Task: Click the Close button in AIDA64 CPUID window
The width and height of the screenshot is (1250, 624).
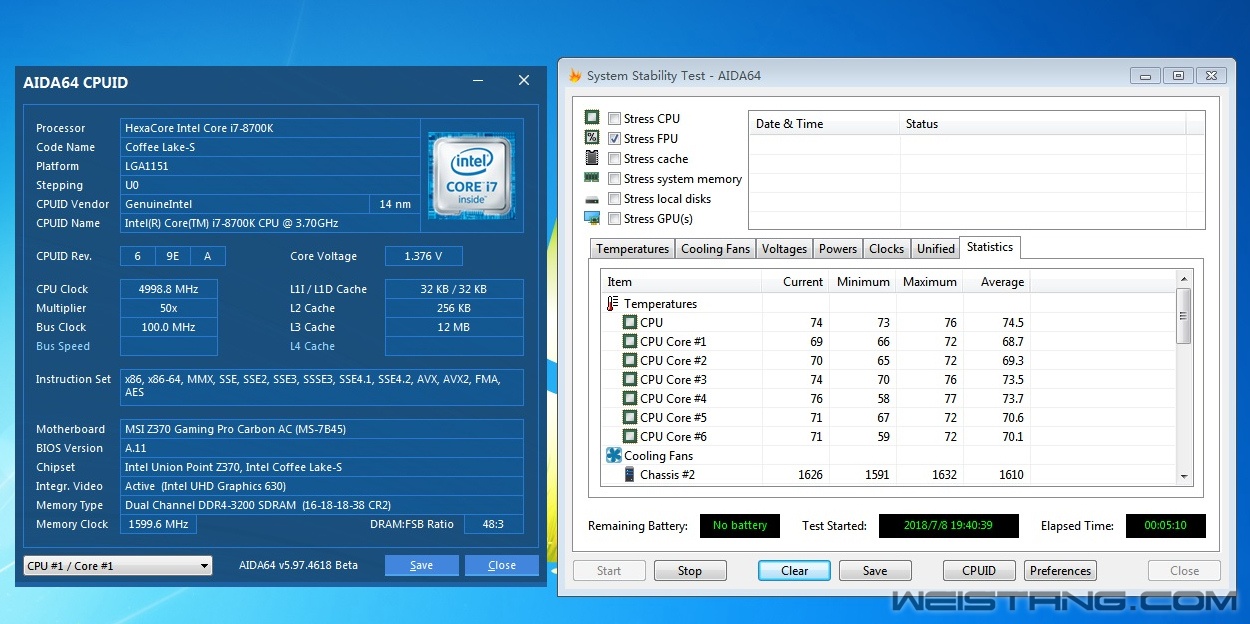Action: tap(502, 565)
